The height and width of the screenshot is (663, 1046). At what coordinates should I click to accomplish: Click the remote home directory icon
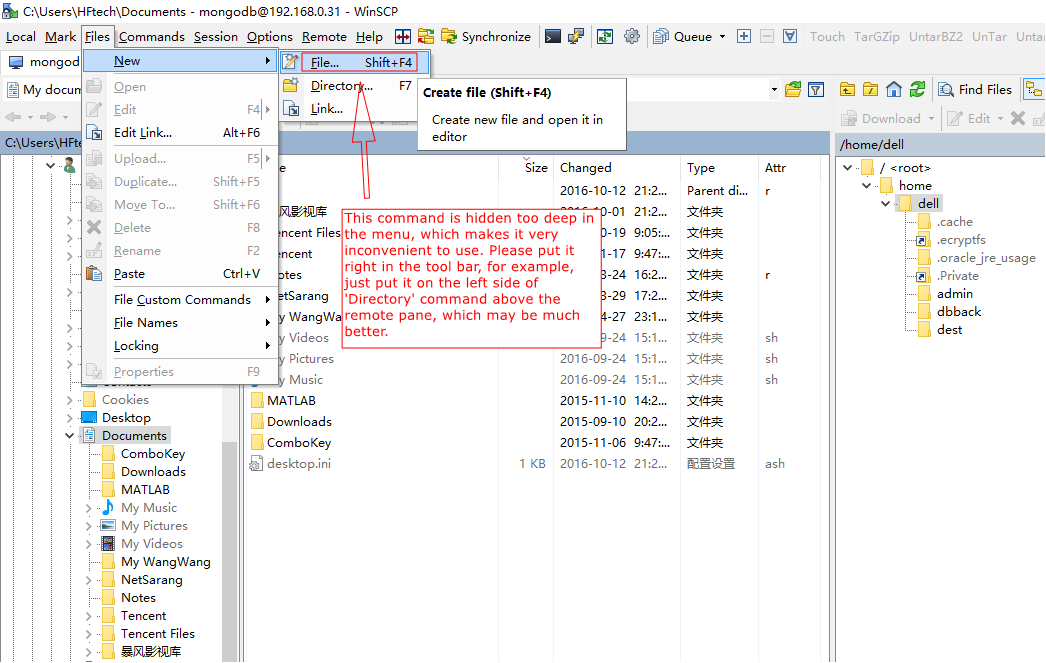[x=894, y=90]
